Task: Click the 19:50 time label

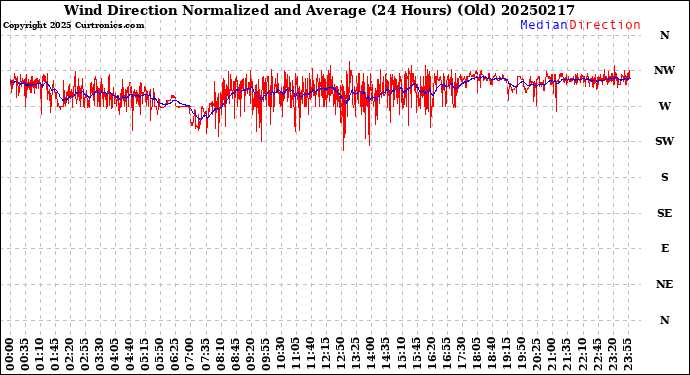Action: click(x=521, y=355)
